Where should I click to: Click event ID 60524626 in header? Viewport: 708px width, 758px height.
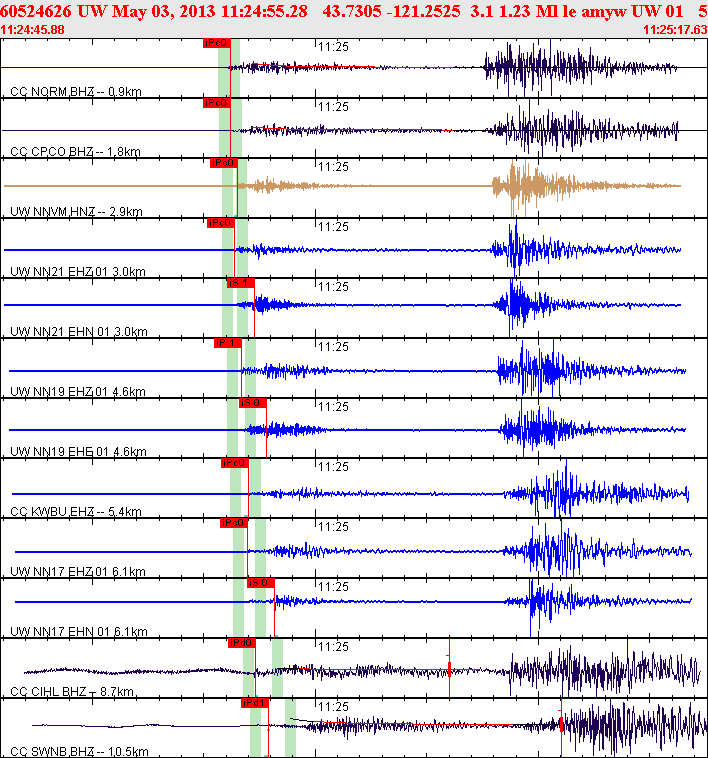click(36, 11)
